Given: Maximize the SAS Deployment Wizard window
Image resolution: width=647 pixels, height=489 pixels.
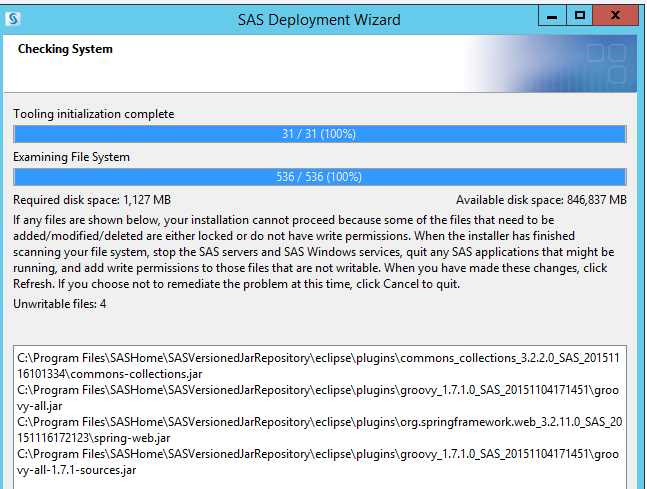Looking at the screenshot, I should [580, 15].
